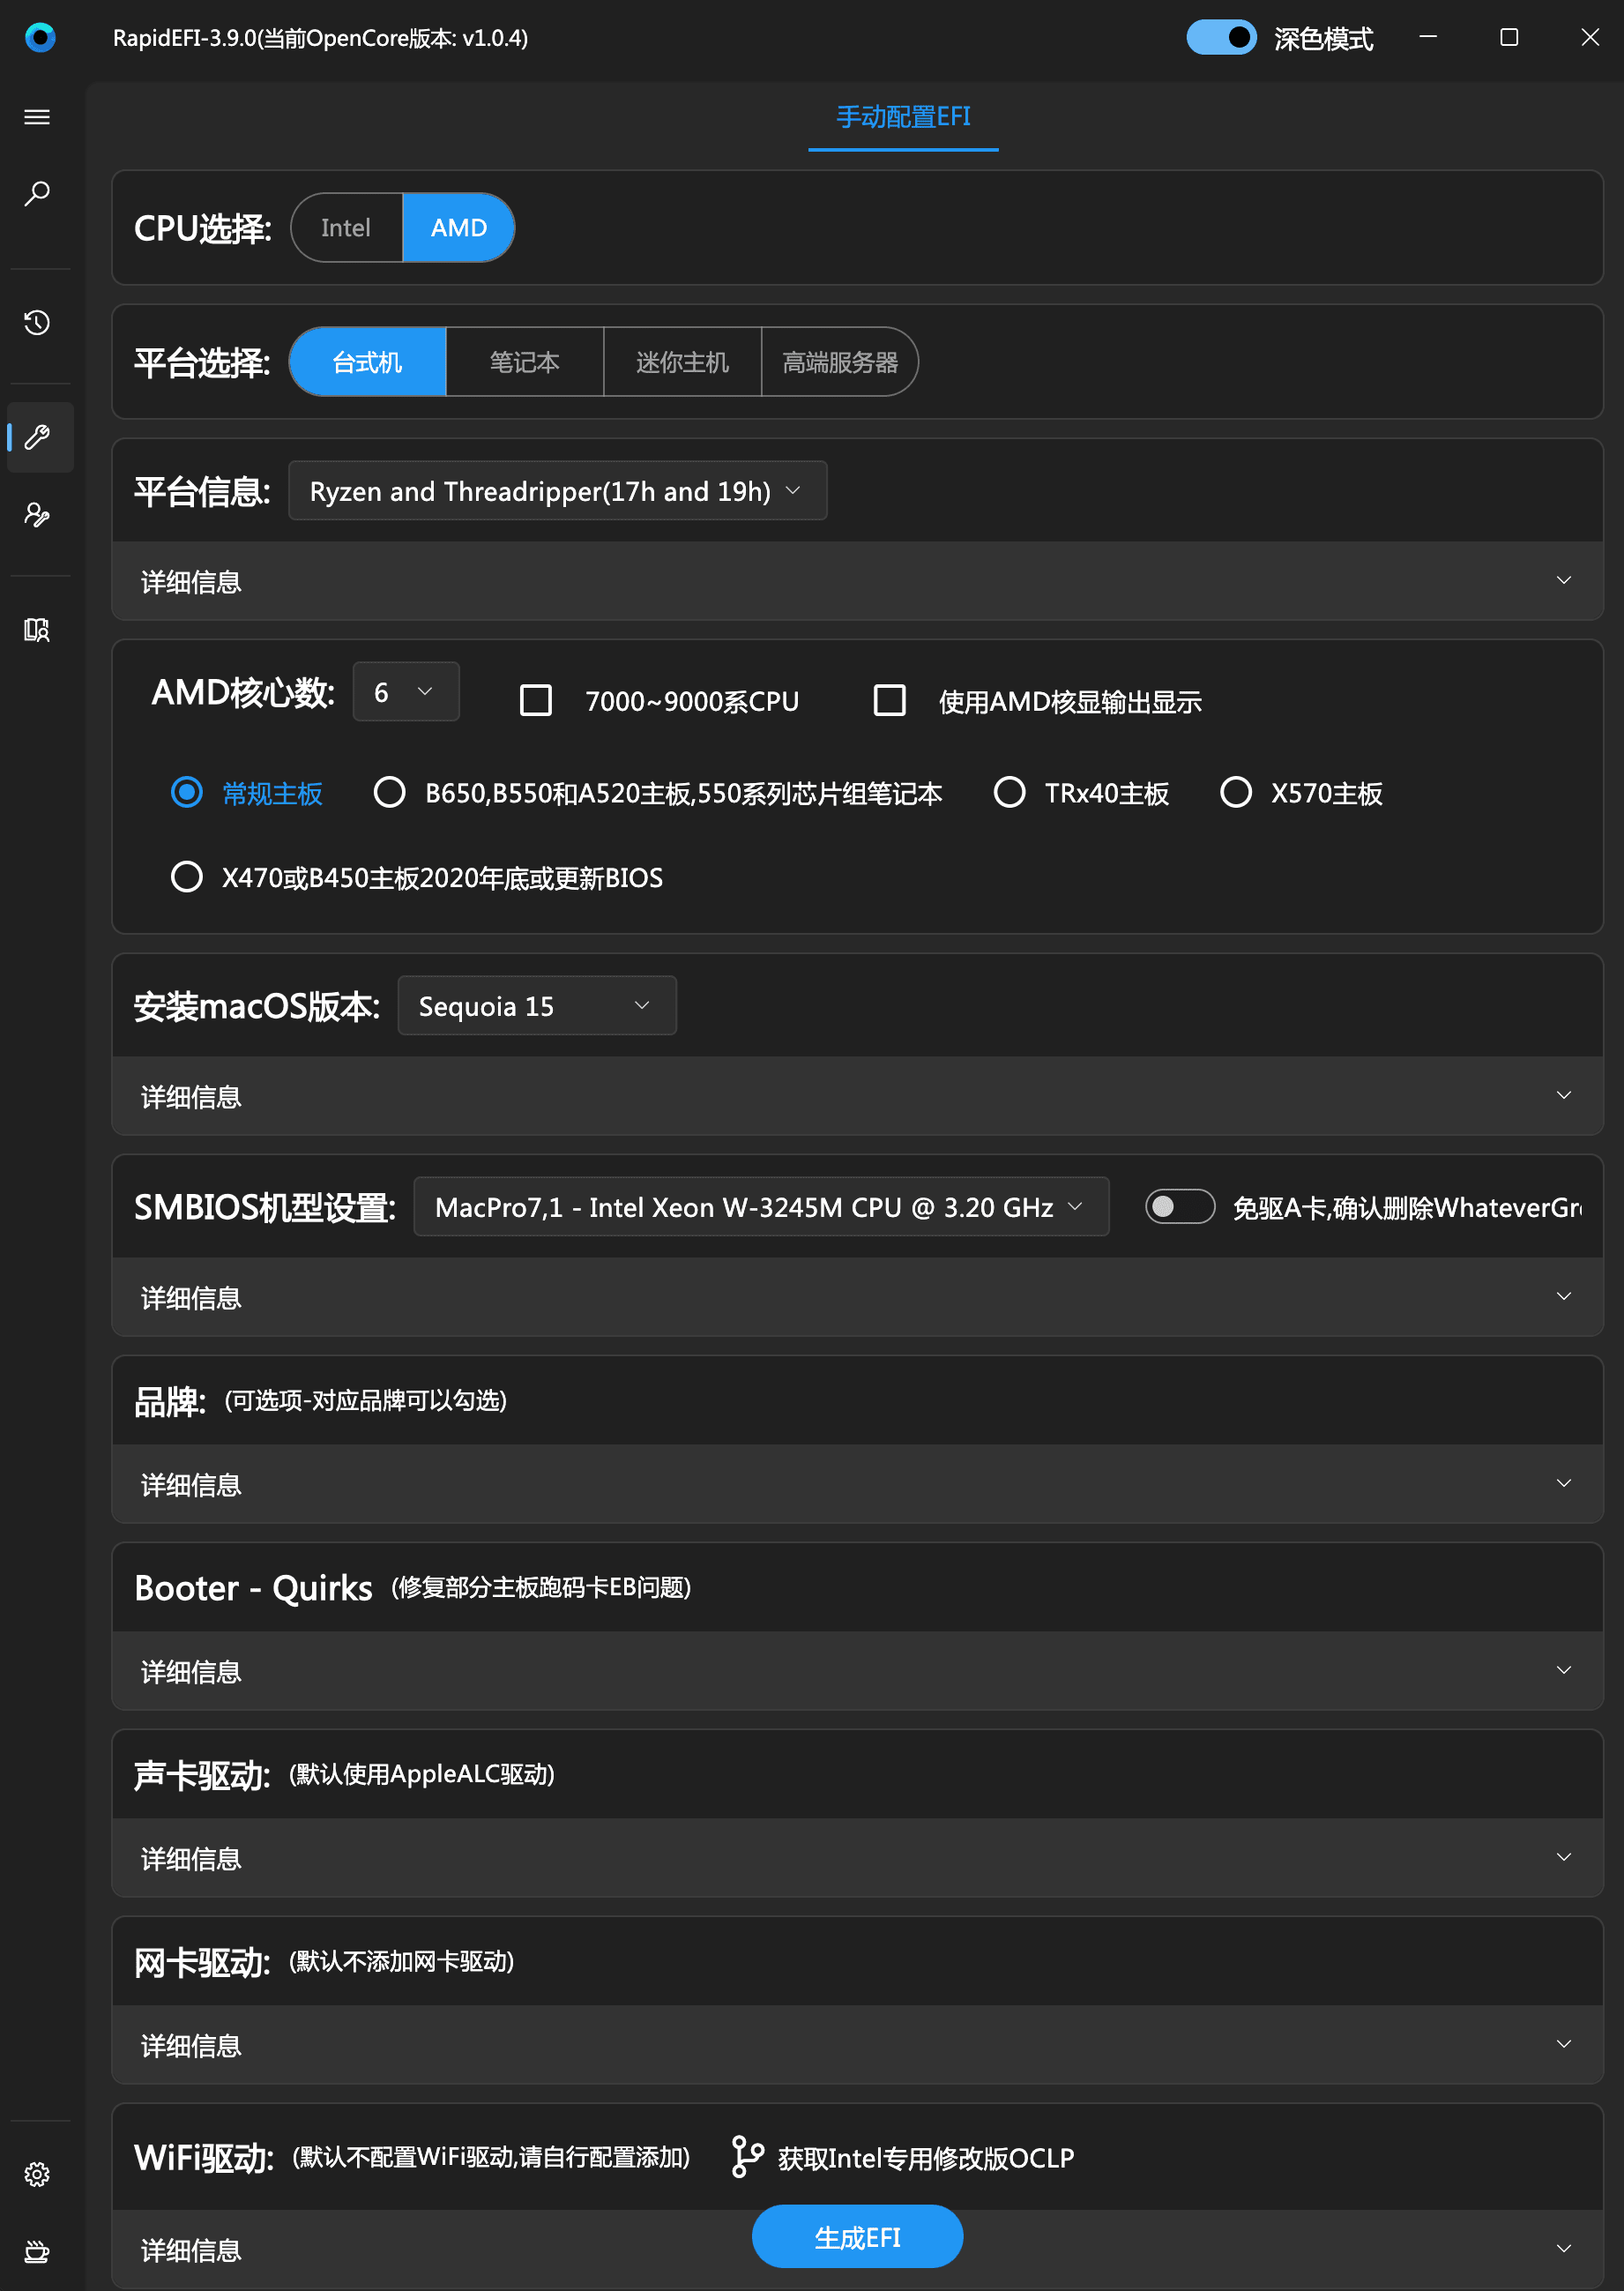Screen dimensions: 1624x2291
Task: Click the coffee cup sidebar icon
Action: [37, 2251]
